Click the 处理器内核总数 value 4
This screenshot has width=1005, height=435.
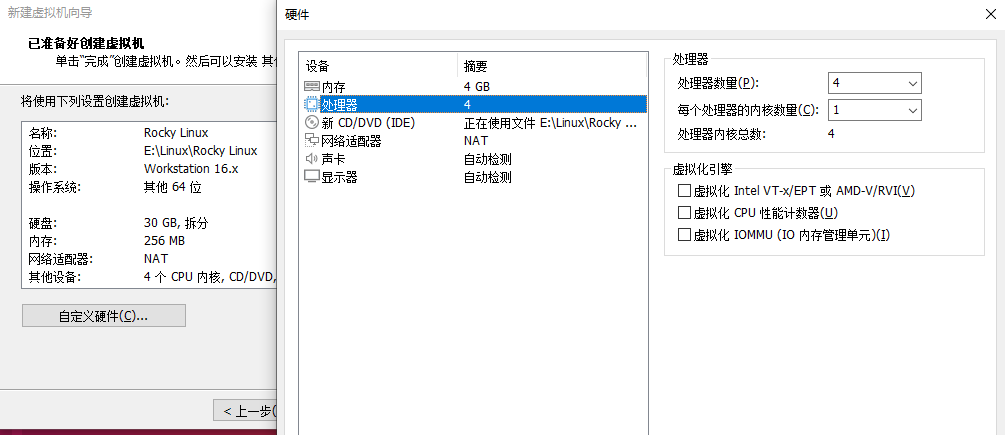tap(831, 134)
